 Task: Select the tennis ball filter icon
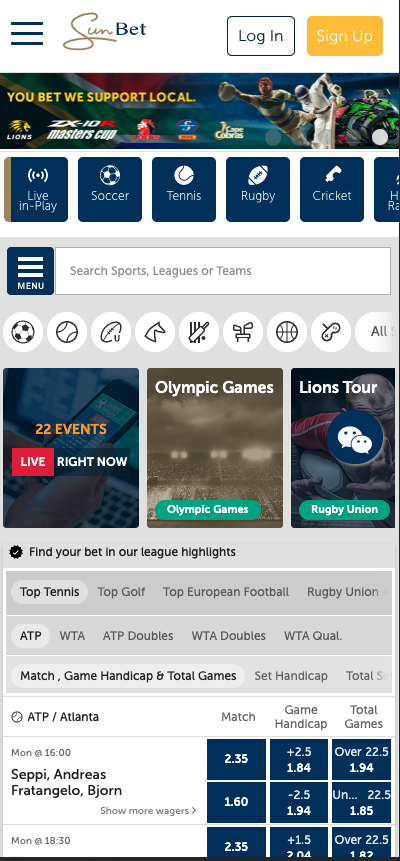click(x=67, y=332)
